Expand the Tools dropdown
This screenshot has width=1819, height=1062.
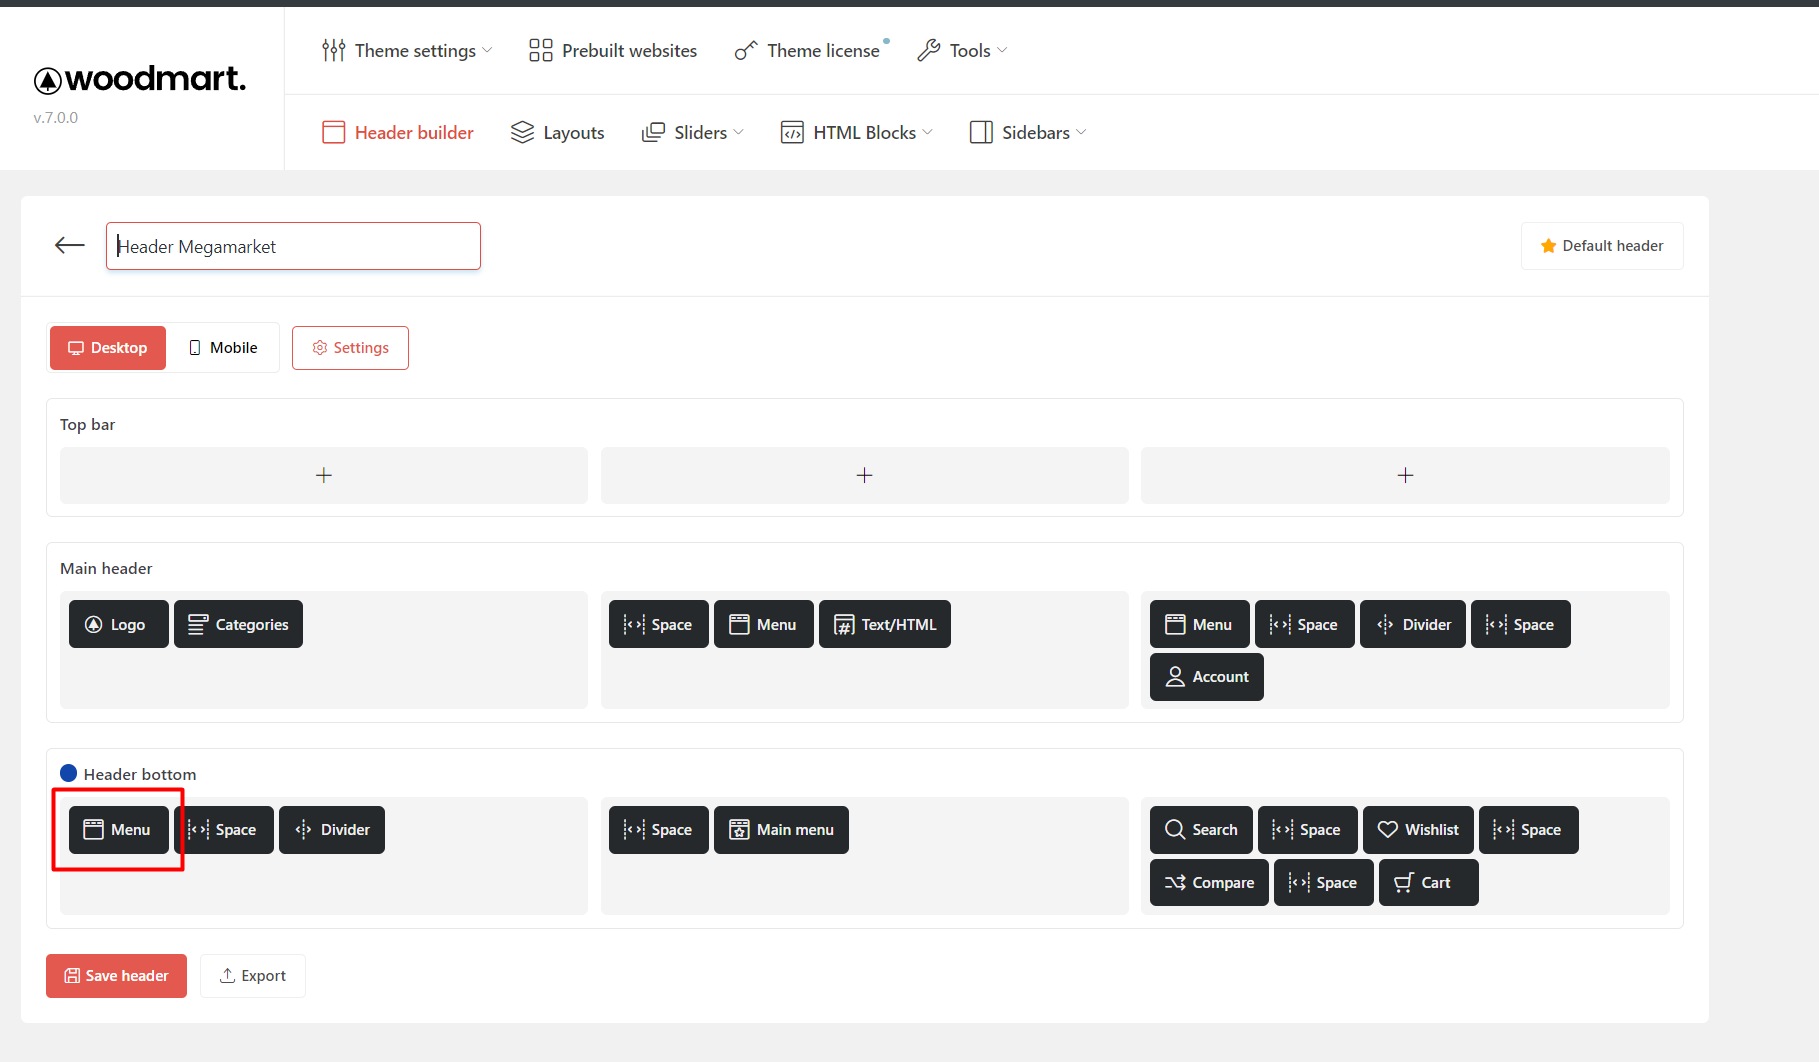pos(963,50)
